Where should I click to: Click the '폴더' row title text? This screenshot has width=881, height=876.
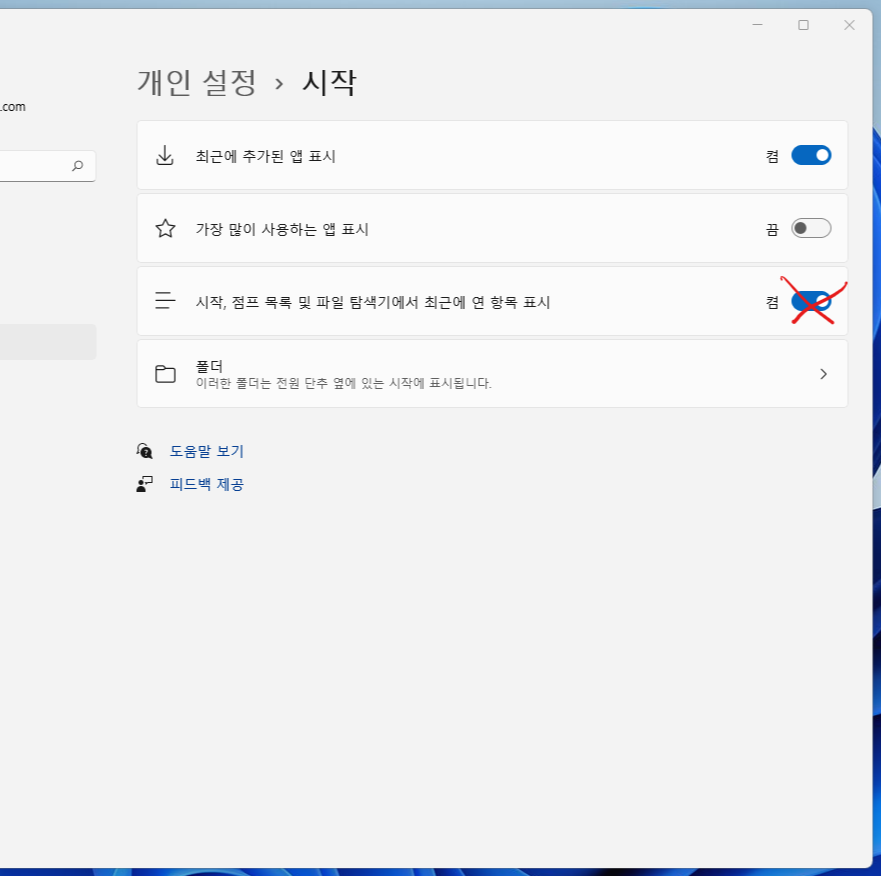209,366
